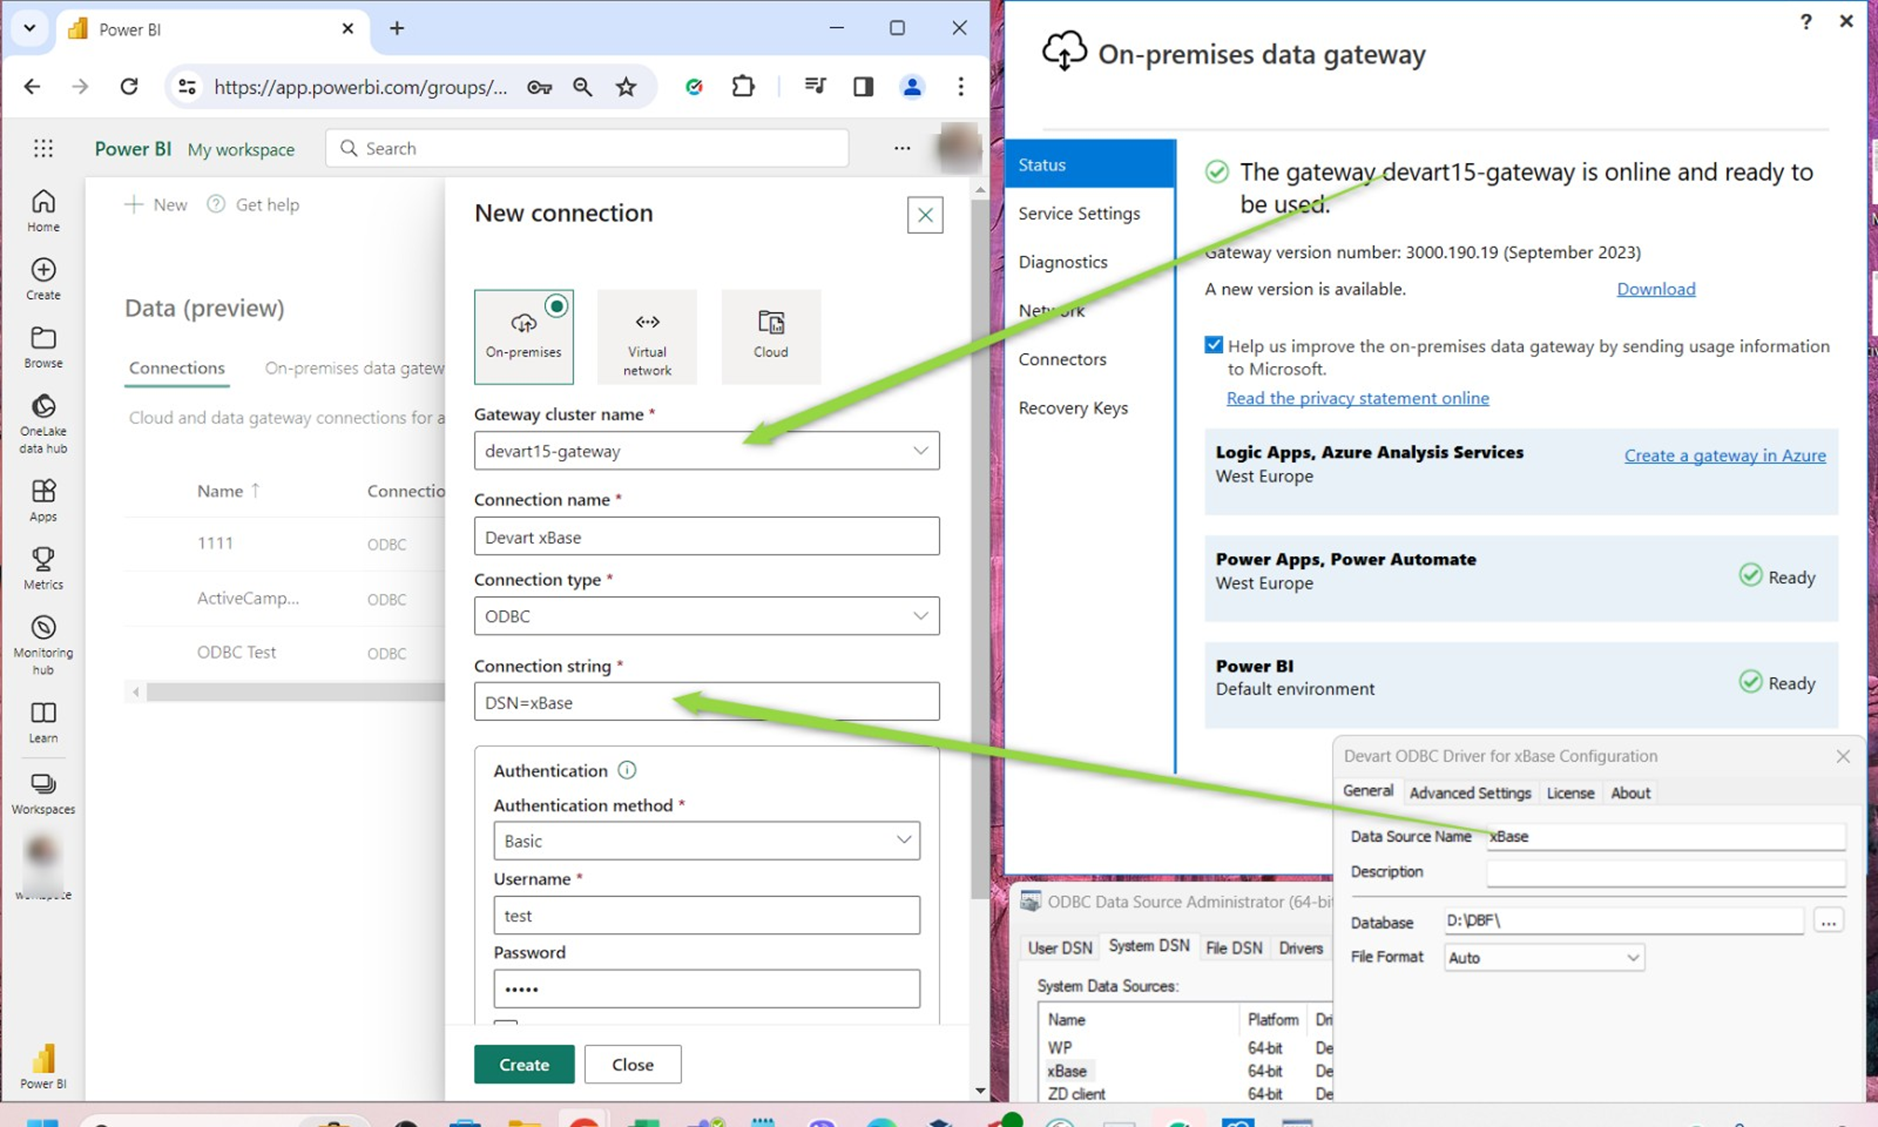Open the Chrome profile icon

912,87
